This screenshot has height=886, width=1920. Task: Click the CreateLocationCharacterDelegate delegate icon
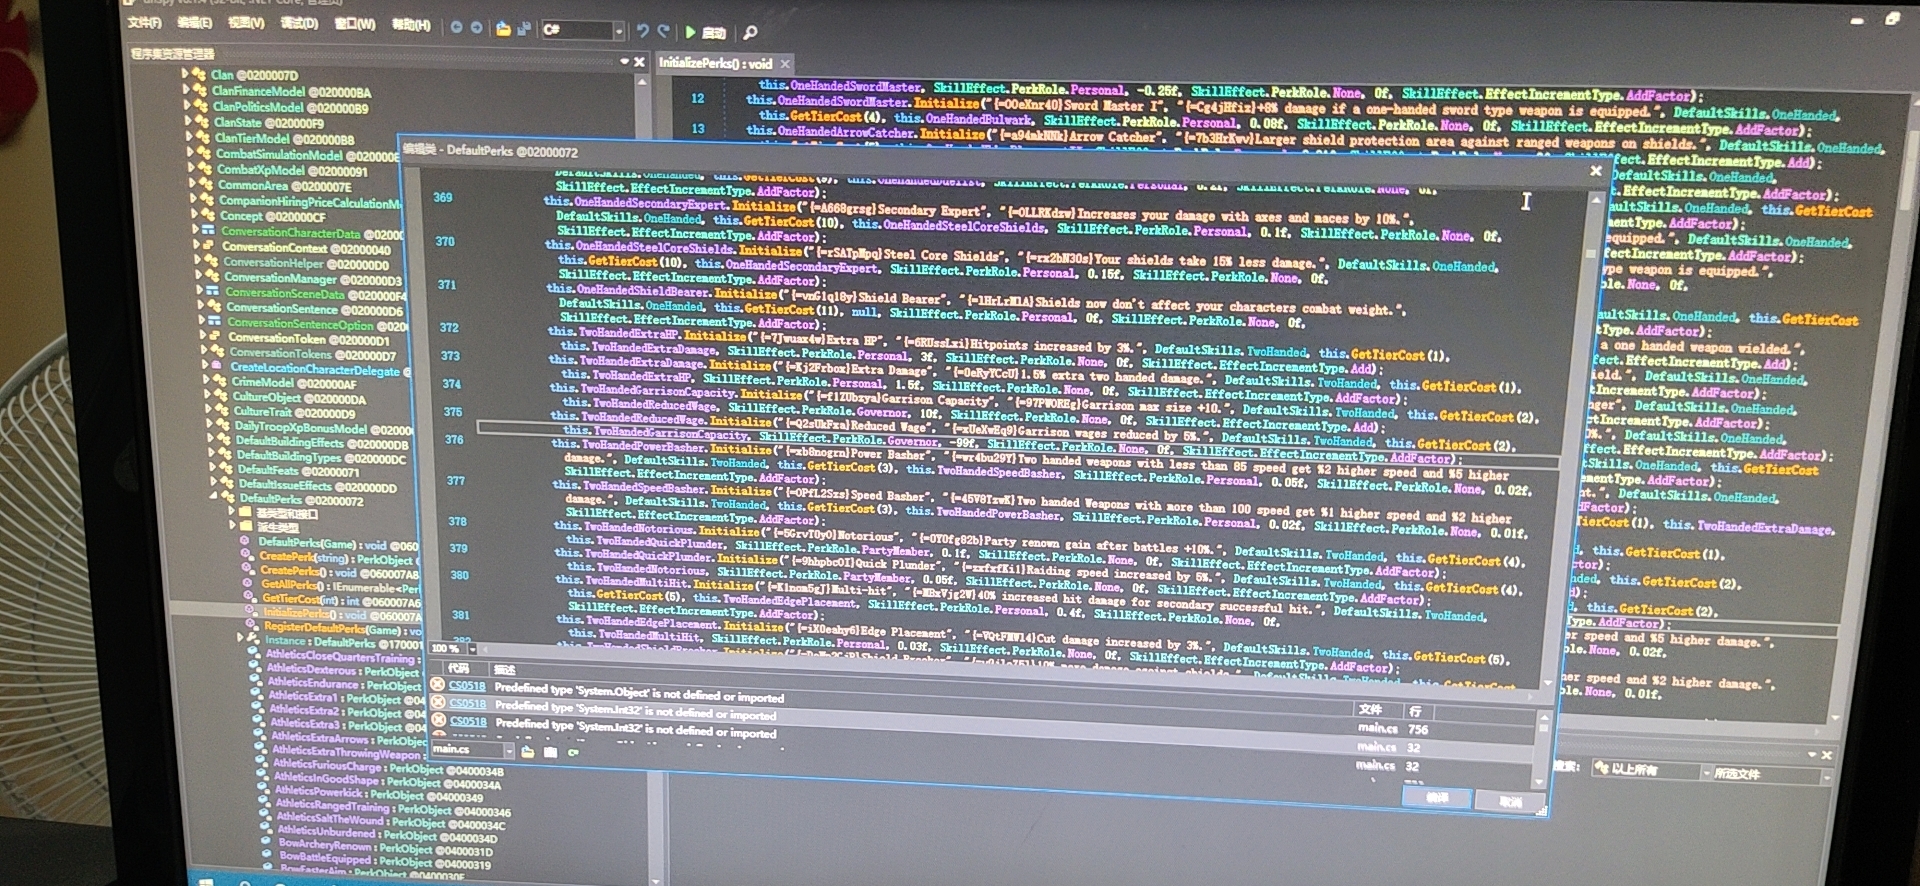tap(217, 367)
